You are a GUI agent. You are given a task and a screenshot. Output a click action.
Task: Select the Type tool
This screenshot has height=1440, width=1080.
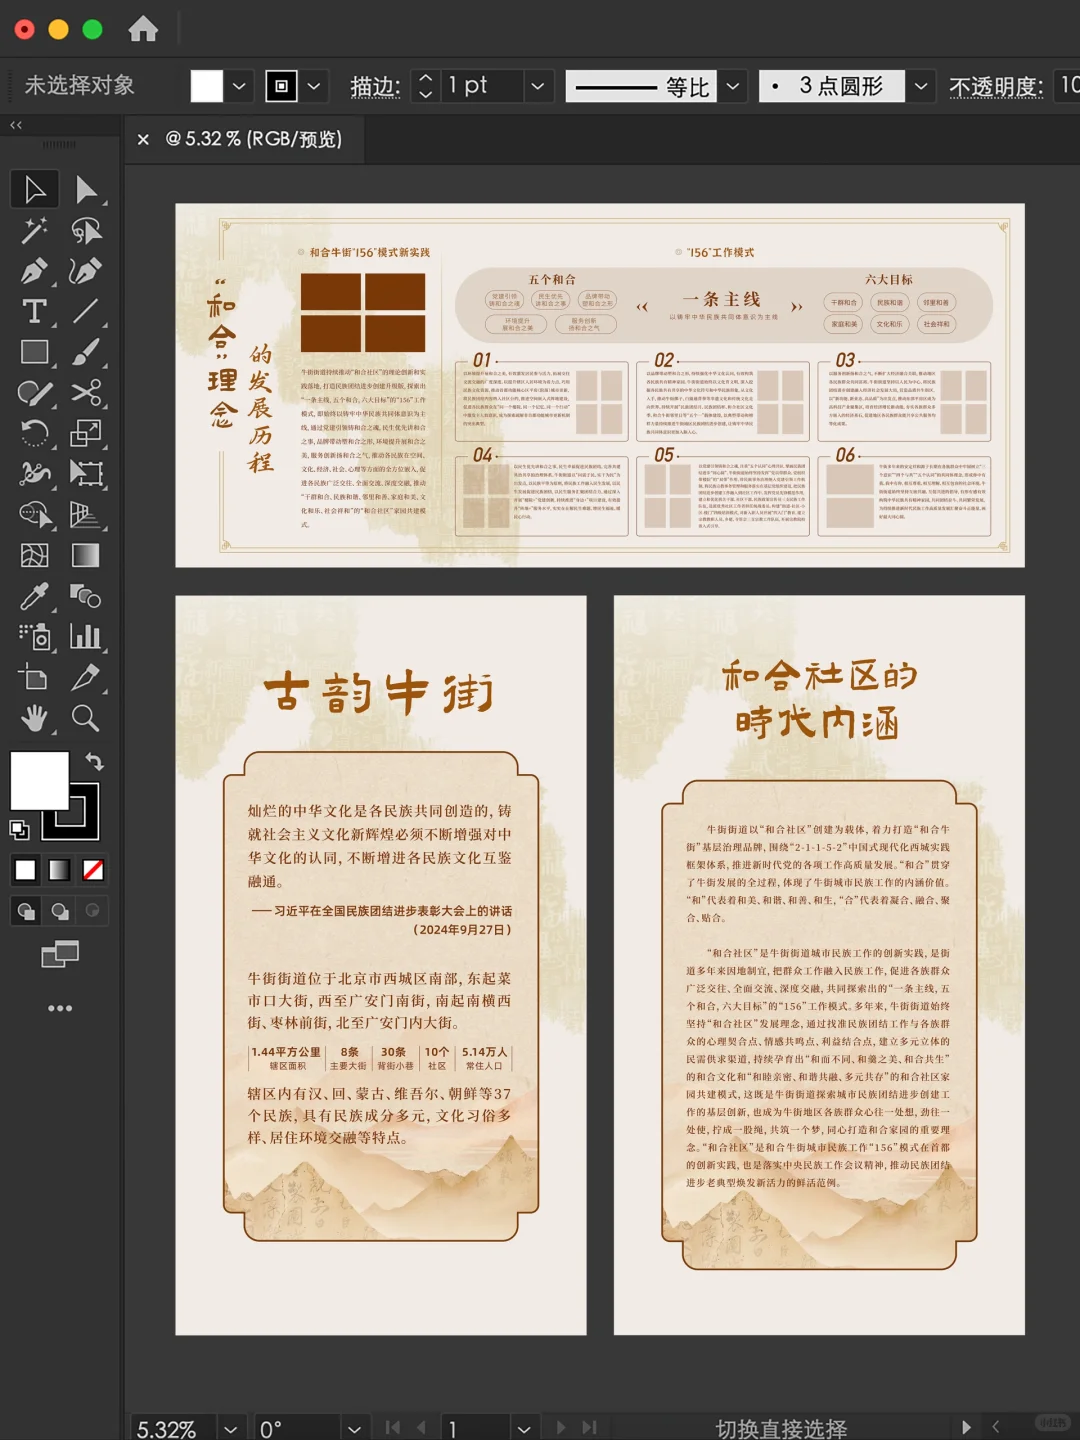(34, 312)
